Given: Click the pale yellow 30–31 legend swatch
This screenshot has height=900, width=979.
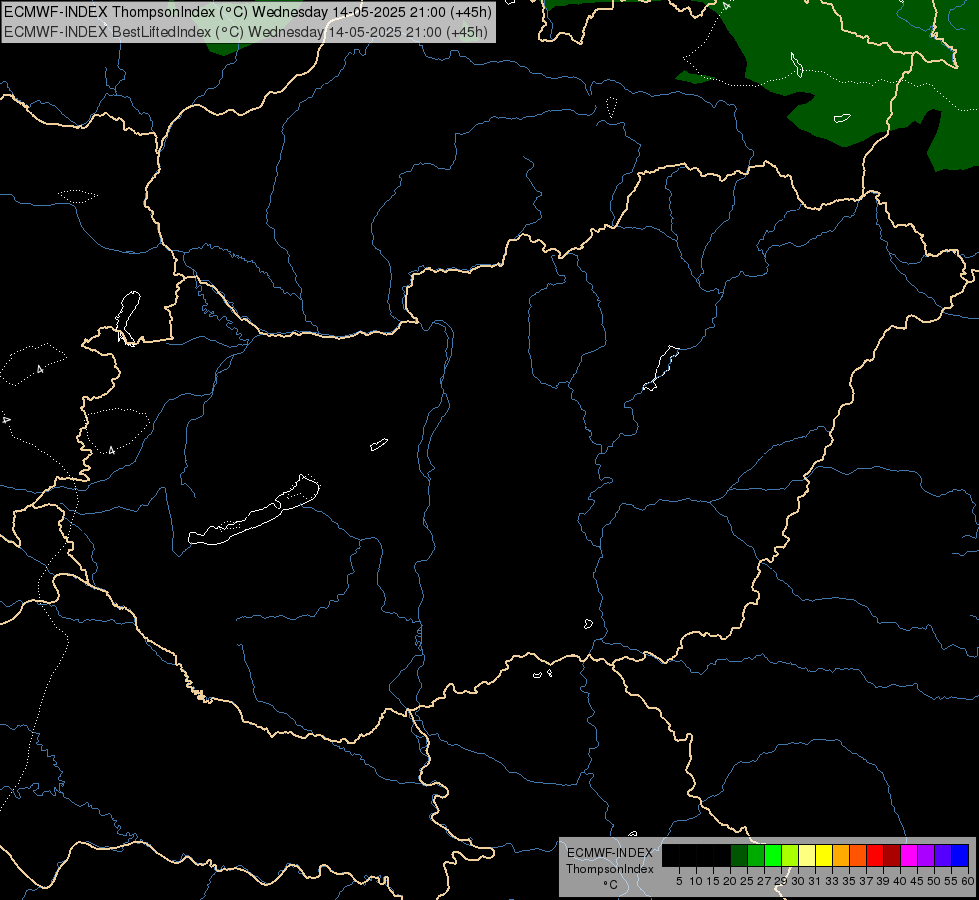Looking at the screenshot, I should tap(807, 855).
